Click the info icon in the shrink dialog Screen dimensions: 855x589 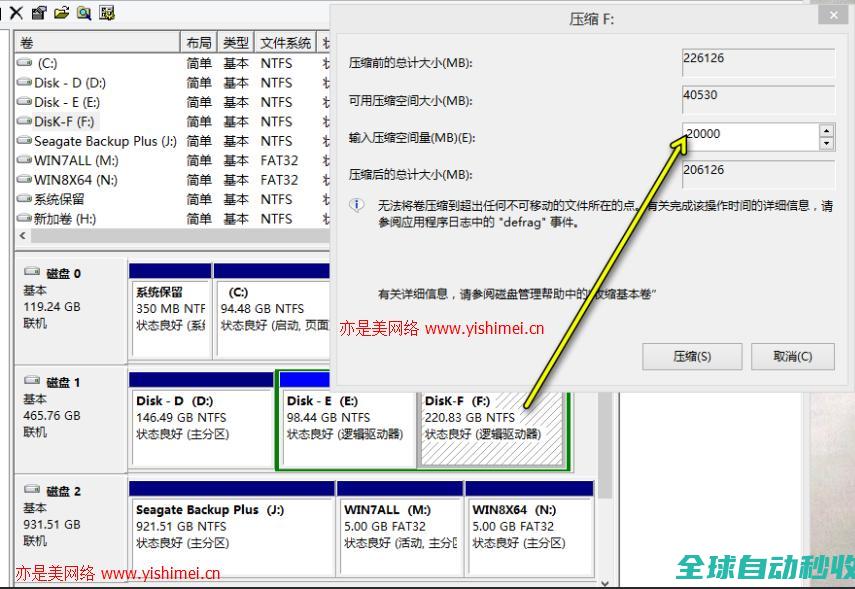[357, 205]
